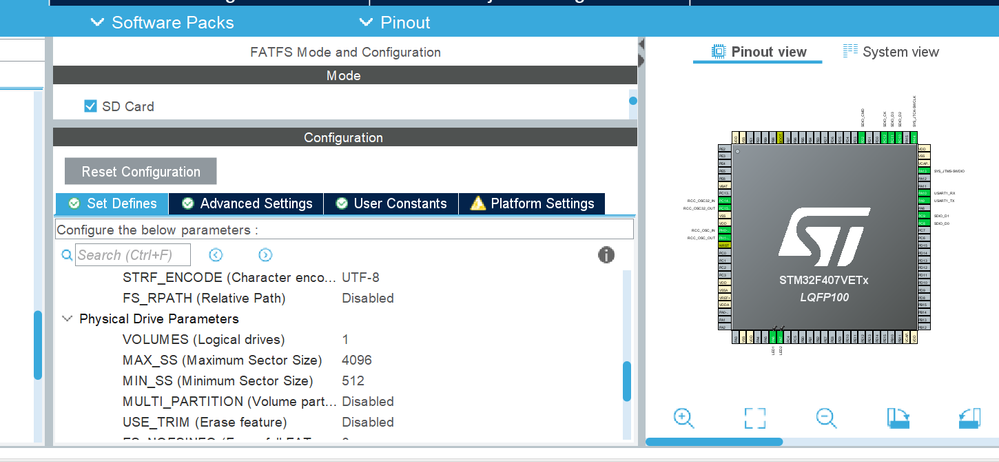999x462 pixels.
Task: Click the magnifier search icon
Action: tap(67, 255)
